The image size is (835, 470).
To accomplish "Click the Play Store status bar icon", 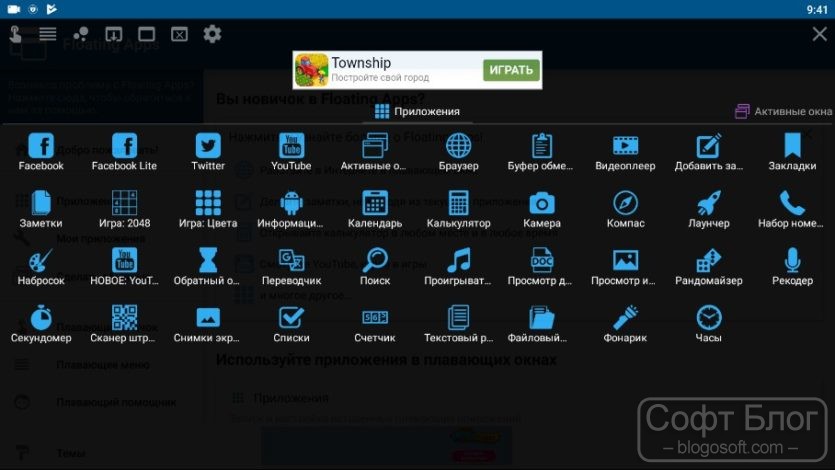I will [x=52, y=9].
